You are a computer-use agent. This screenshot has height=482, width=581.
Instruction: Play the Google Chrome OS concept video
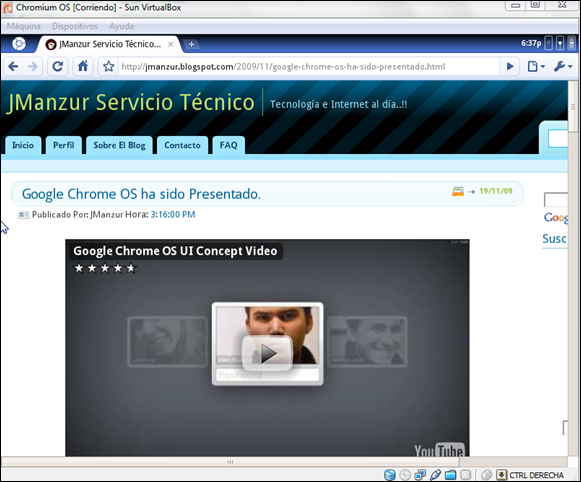pyautogui.click(x=268, y=353)
